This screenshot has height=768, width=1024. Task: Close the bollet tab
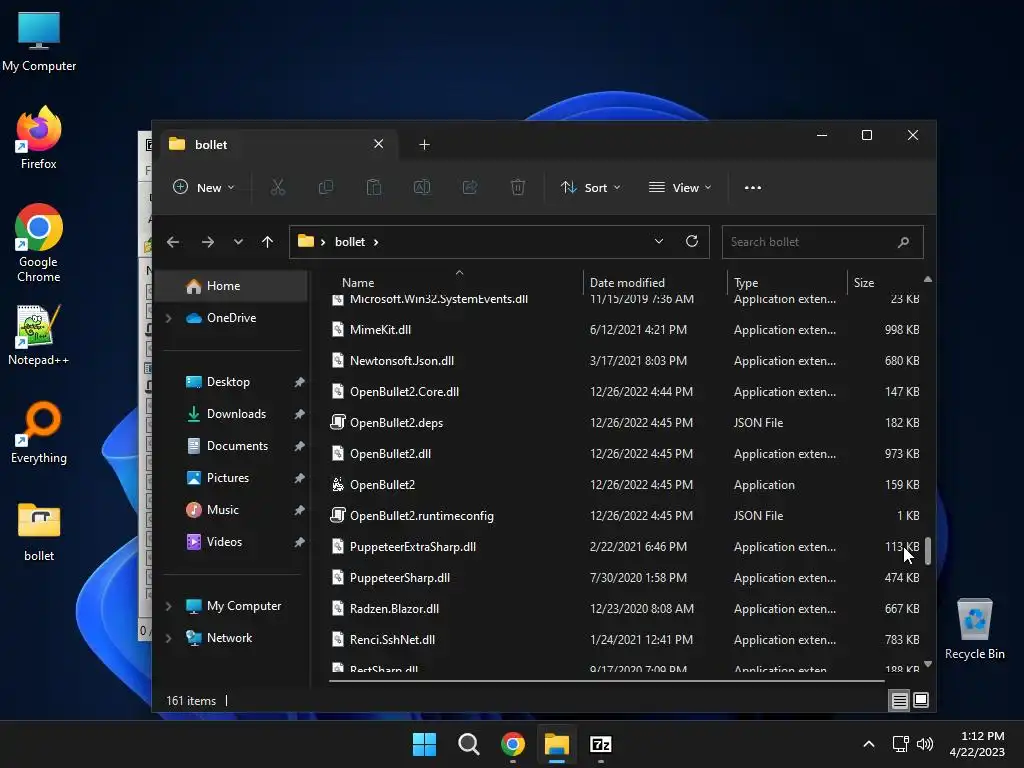pos(378,144)
